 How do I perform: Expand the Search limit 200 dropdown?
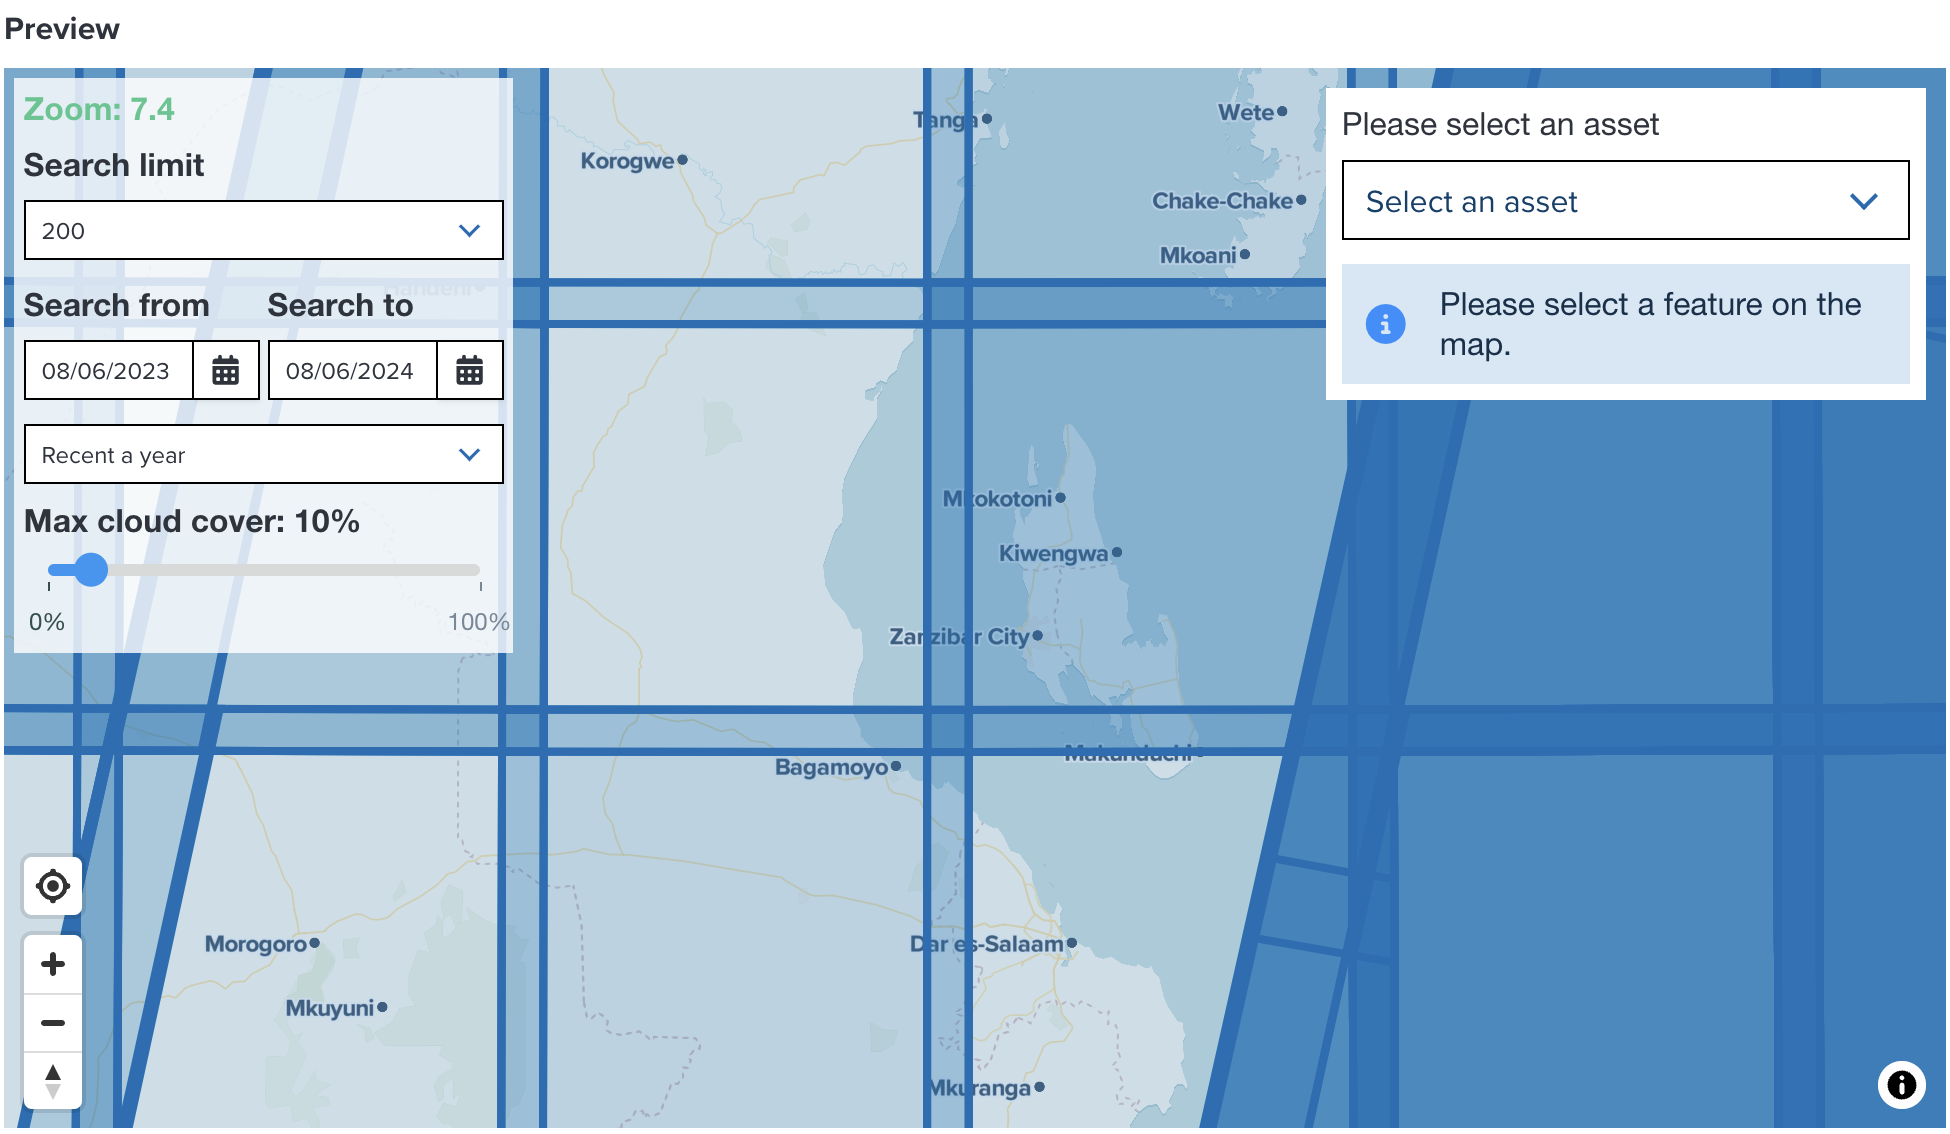pyautogui.click(x=263, y=231)
